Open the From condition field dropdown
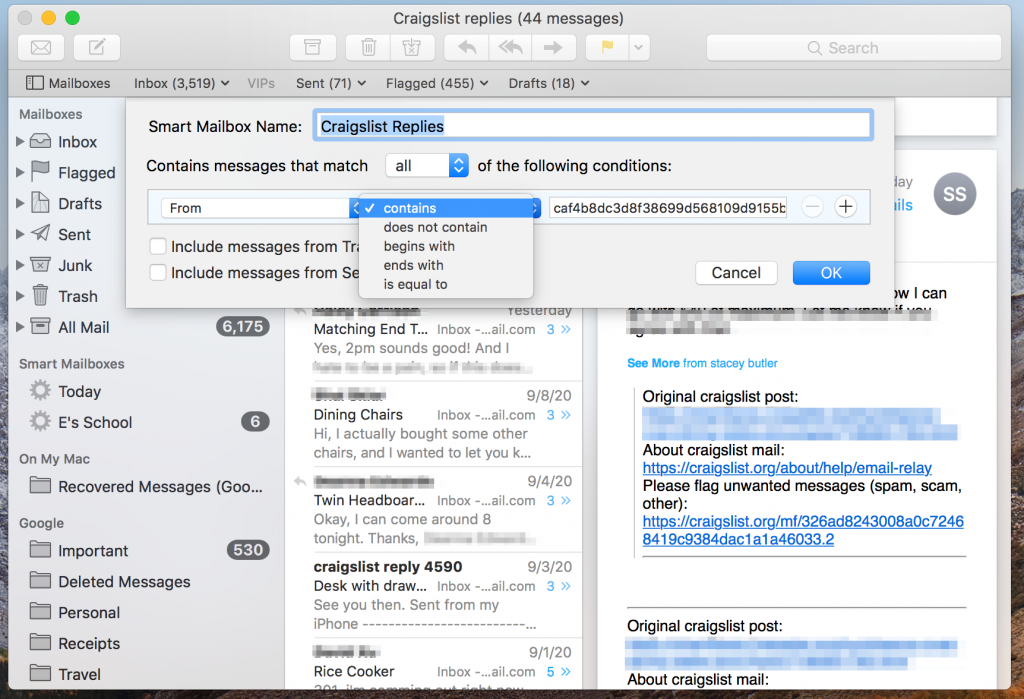The width and height of the screenshot is (1024, 699). point(260,208)
